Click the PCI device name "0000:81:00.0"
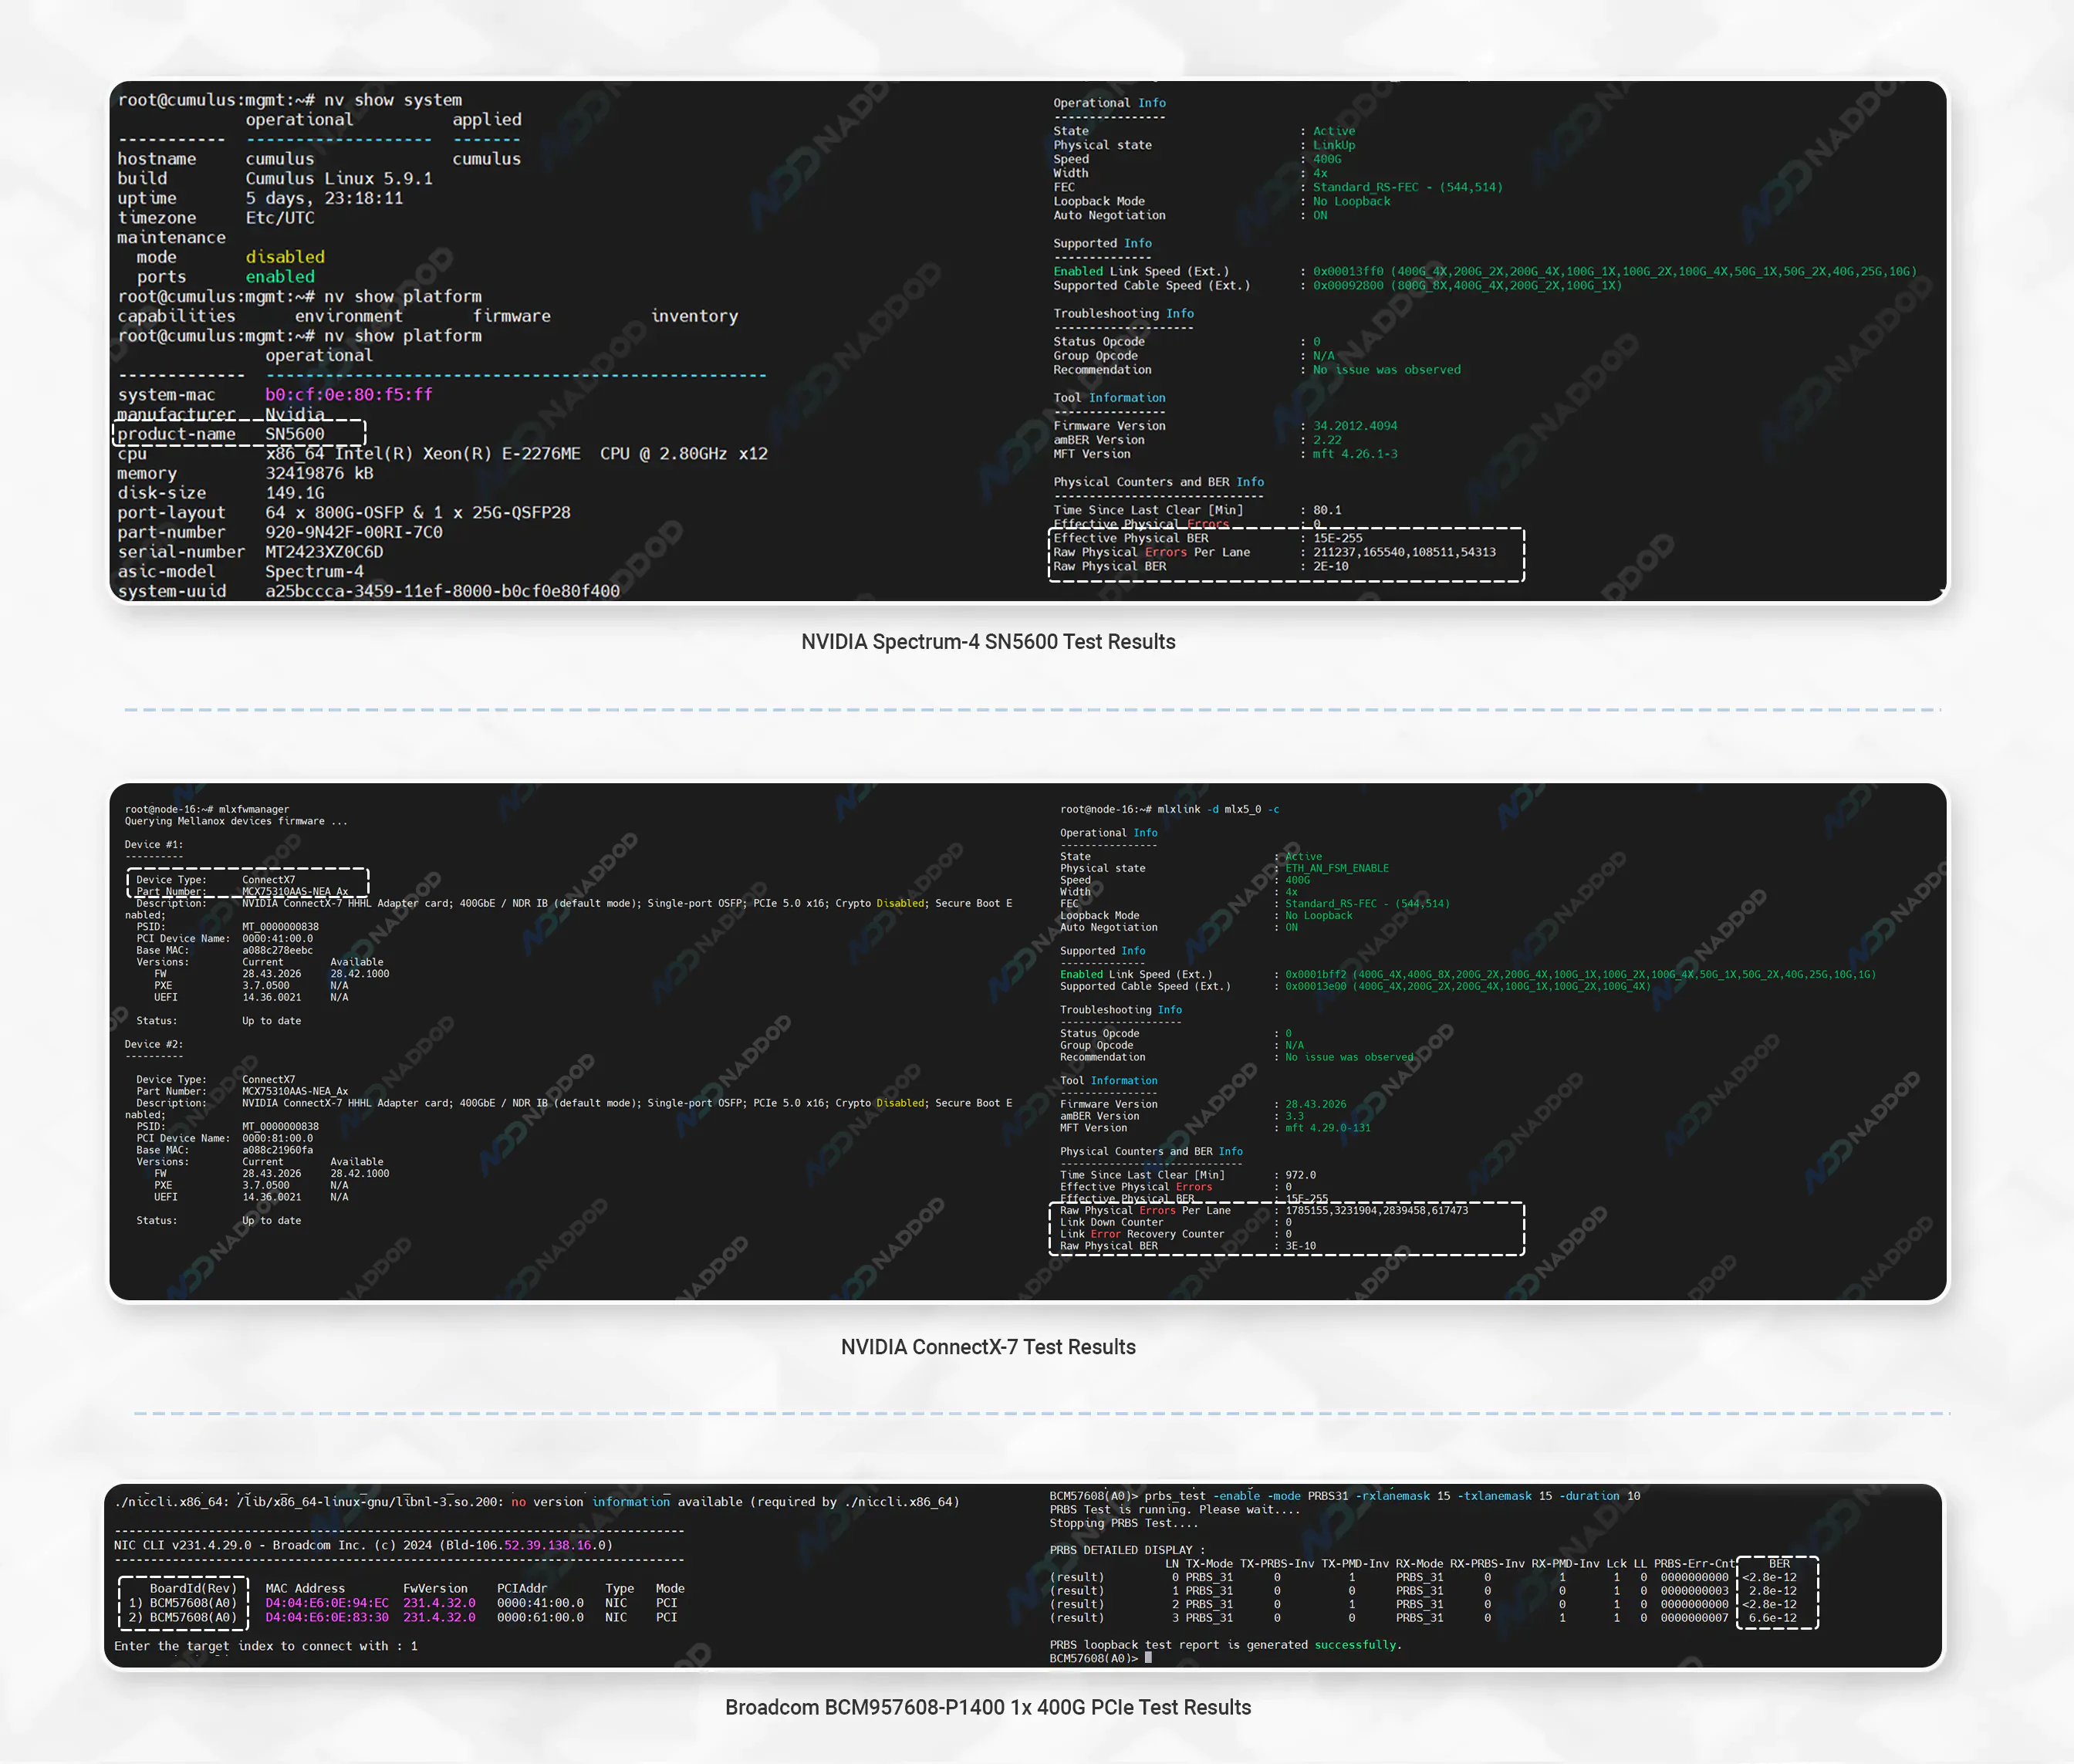This screenshot has width=2074, height=1764. tap(277, 1138)
